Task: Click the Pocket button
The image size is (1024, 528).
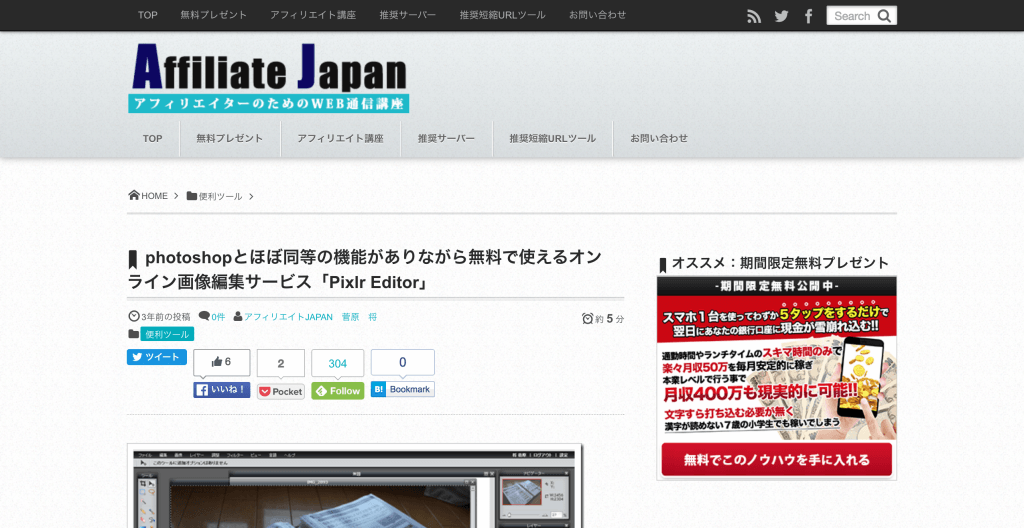Action: point(281,391)
